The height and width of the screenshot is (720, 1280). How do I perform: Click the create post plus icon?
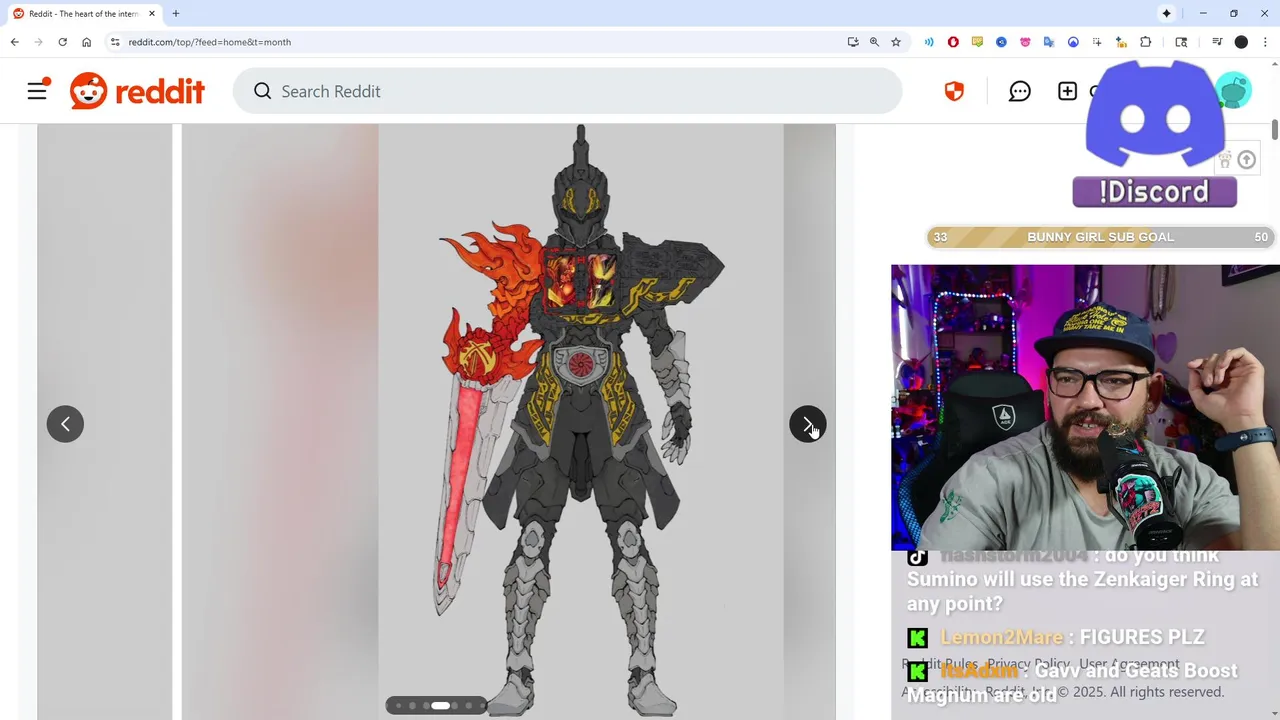(1067, 91)
